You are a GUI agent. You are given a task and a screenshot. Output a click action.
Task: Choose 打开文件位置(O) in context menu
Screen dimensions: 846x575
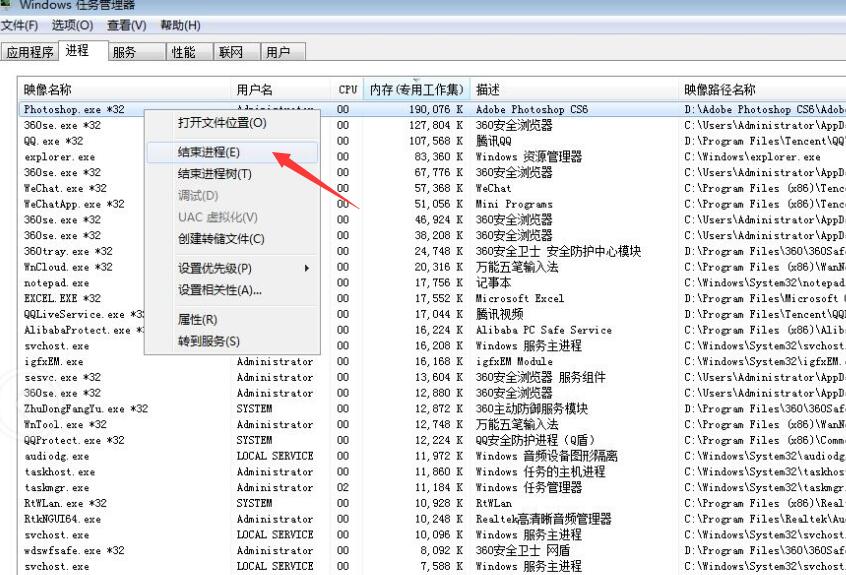[233, 122]
